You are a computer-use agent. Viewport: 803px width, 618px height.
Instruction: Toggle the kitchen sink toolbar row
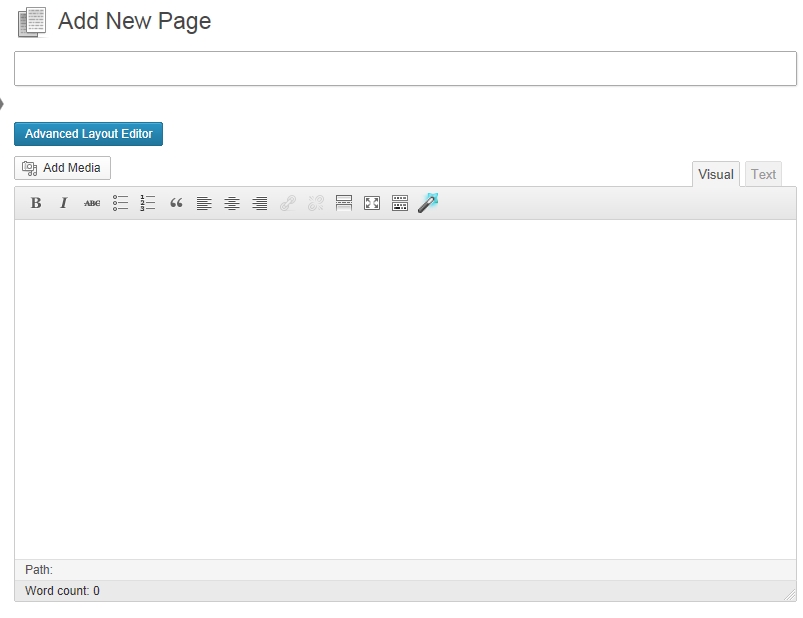[x=399, y=202]
